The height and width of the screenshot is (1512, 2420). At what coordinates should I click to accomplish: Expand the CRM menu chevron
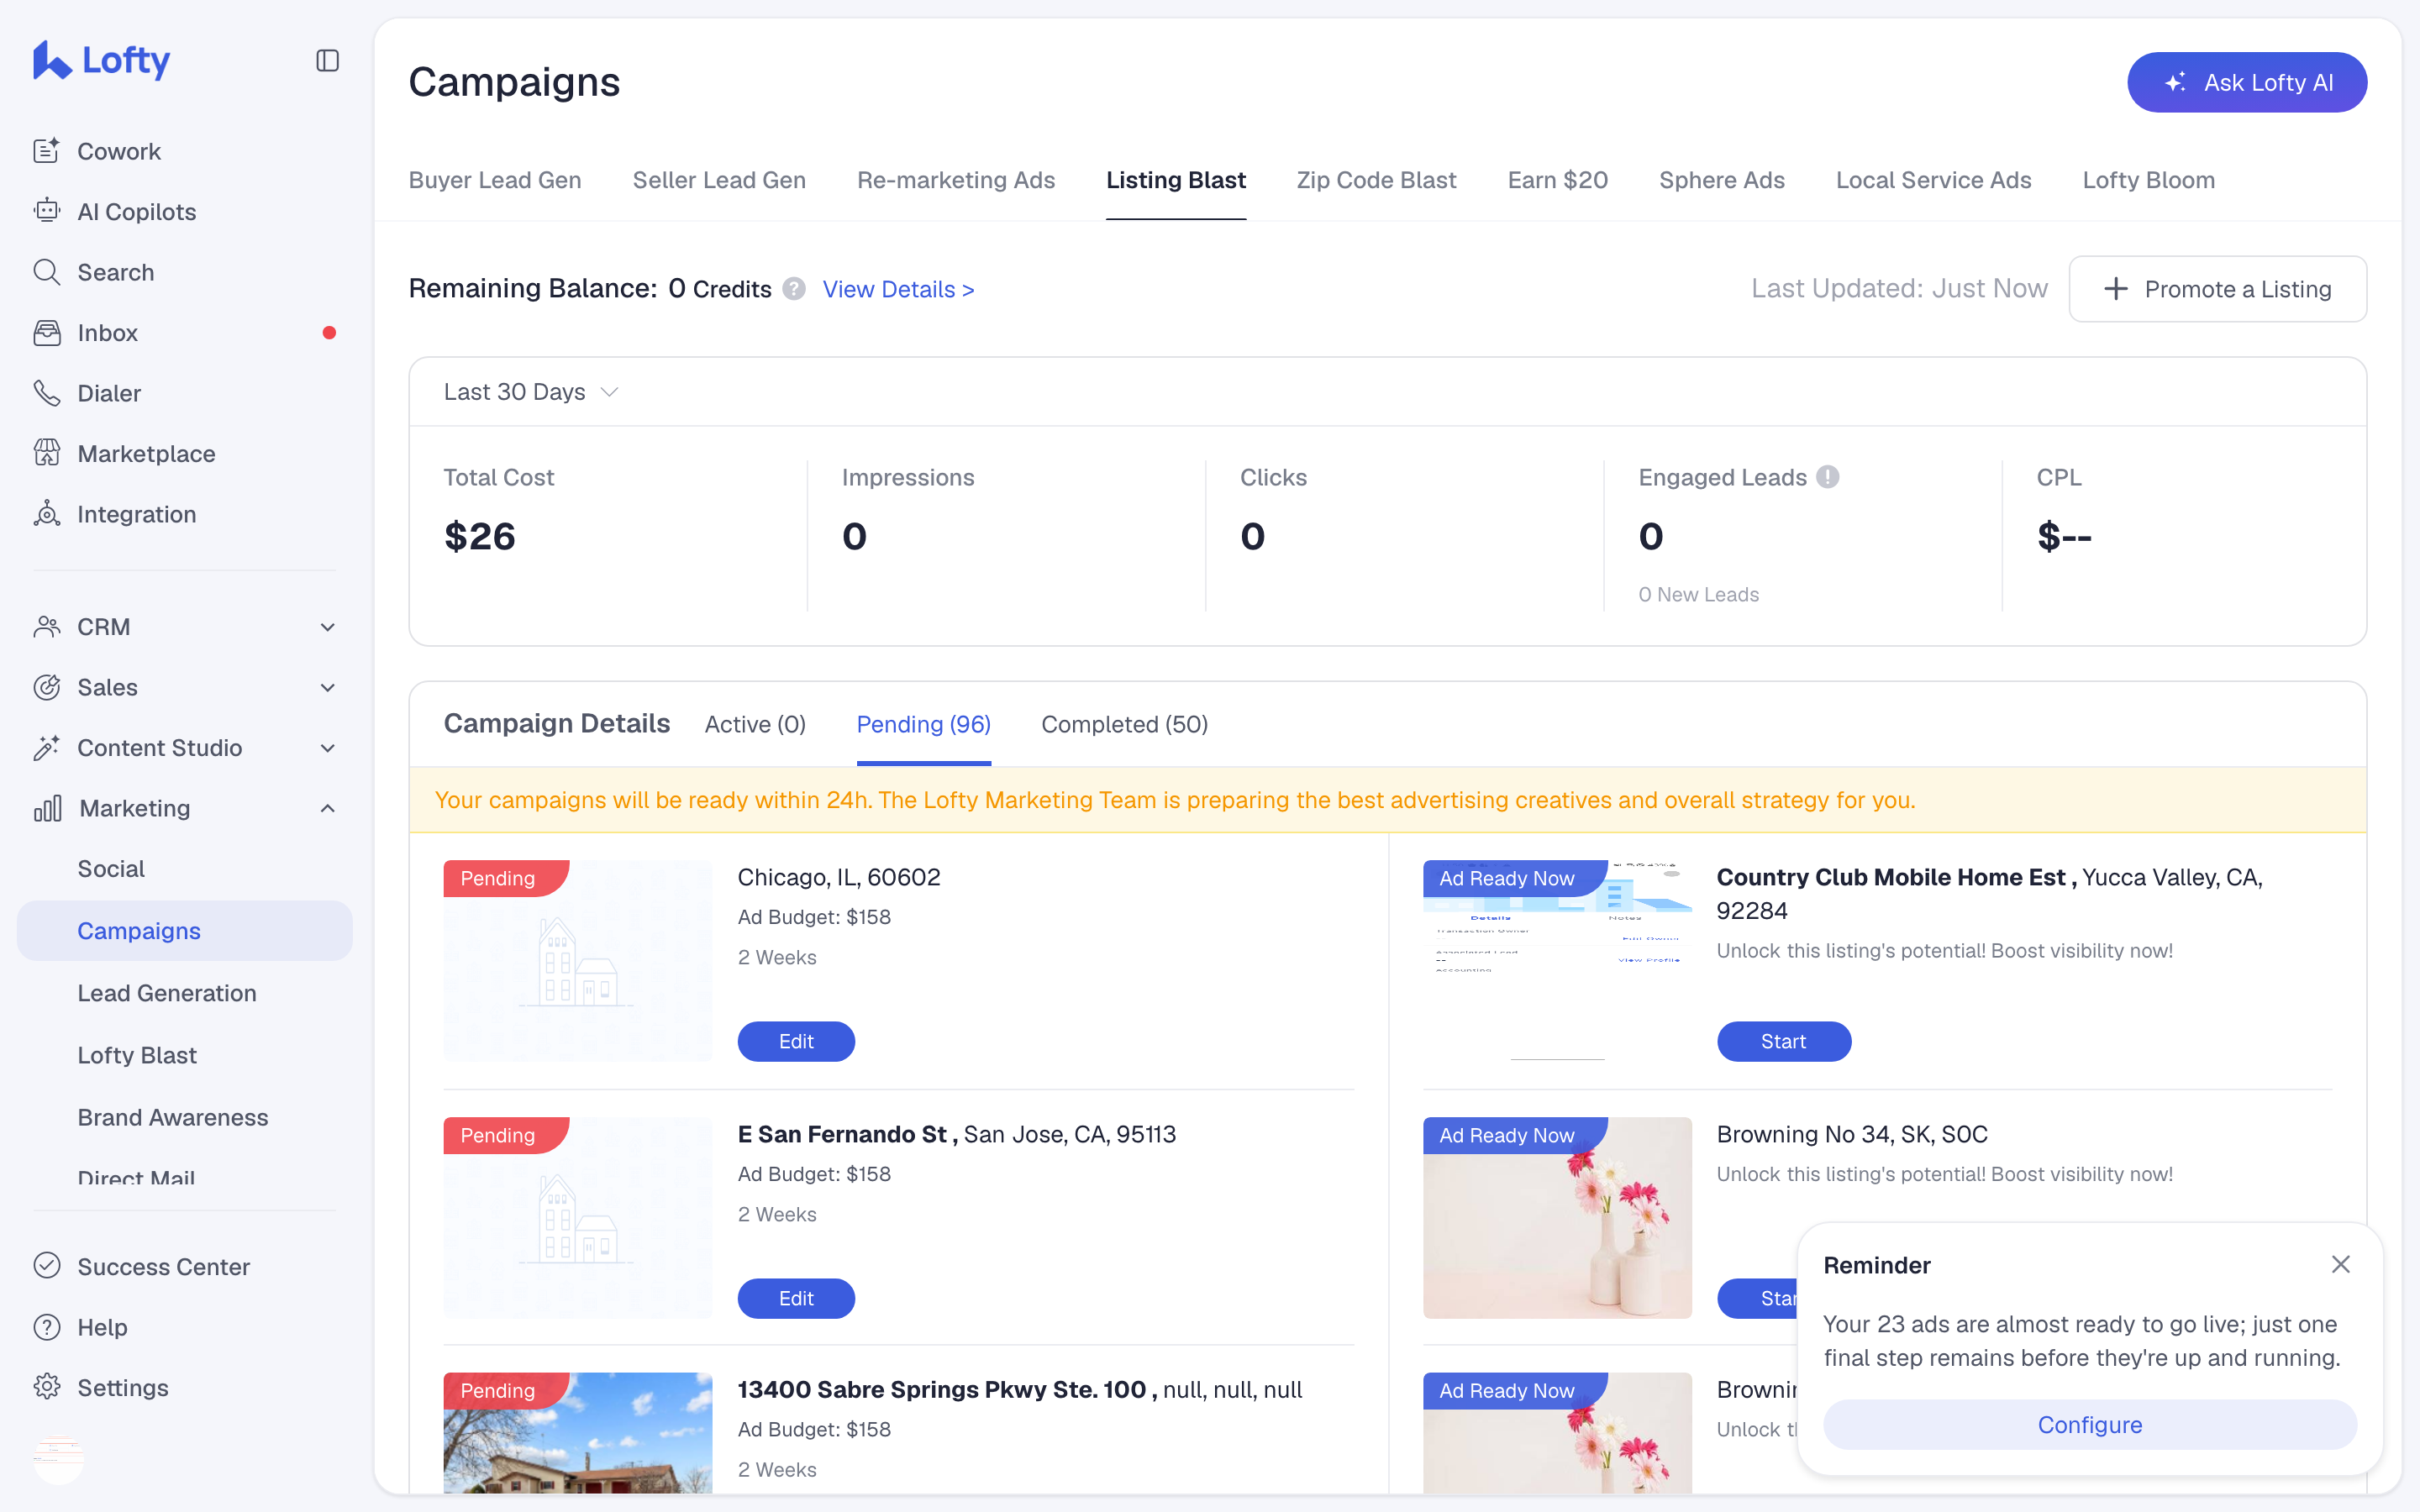tap(327, 626)
